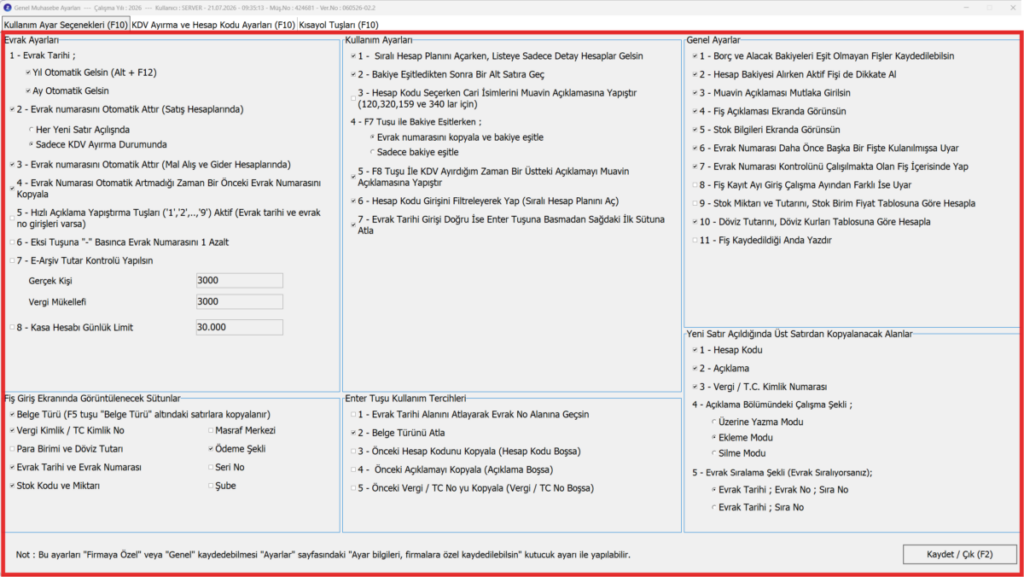Toggle Evrak numarasını Otomatik Attır (Mal Alış) checkbox
Viewport: 1024px width, 577px height.
pyautogui.click(x=12, y=165)
